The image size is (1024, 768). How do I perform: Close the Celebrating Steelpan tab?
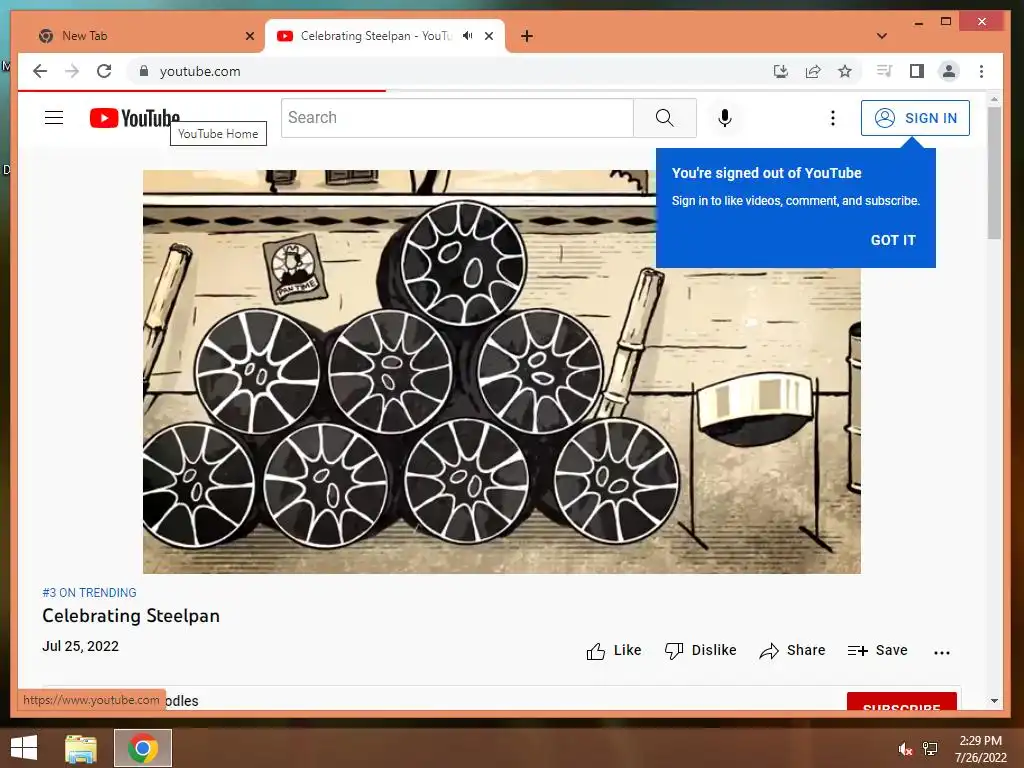coord(489,36)
